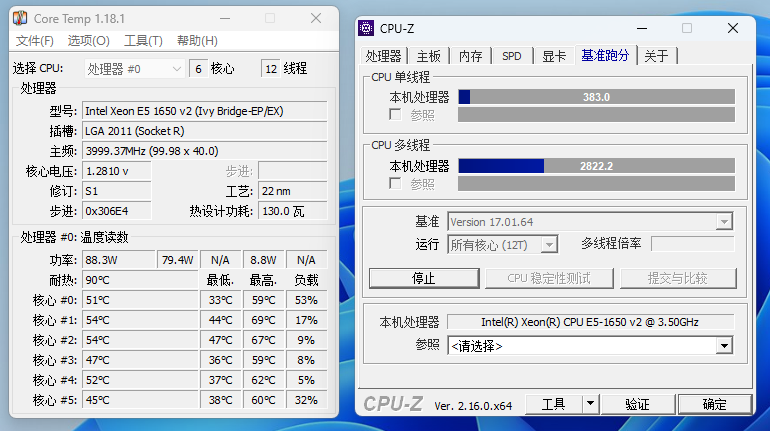This screenshot has width=770, height=431.
Task: Click the CPU 稳定性测试 button
Action: [x=549, y=278]
